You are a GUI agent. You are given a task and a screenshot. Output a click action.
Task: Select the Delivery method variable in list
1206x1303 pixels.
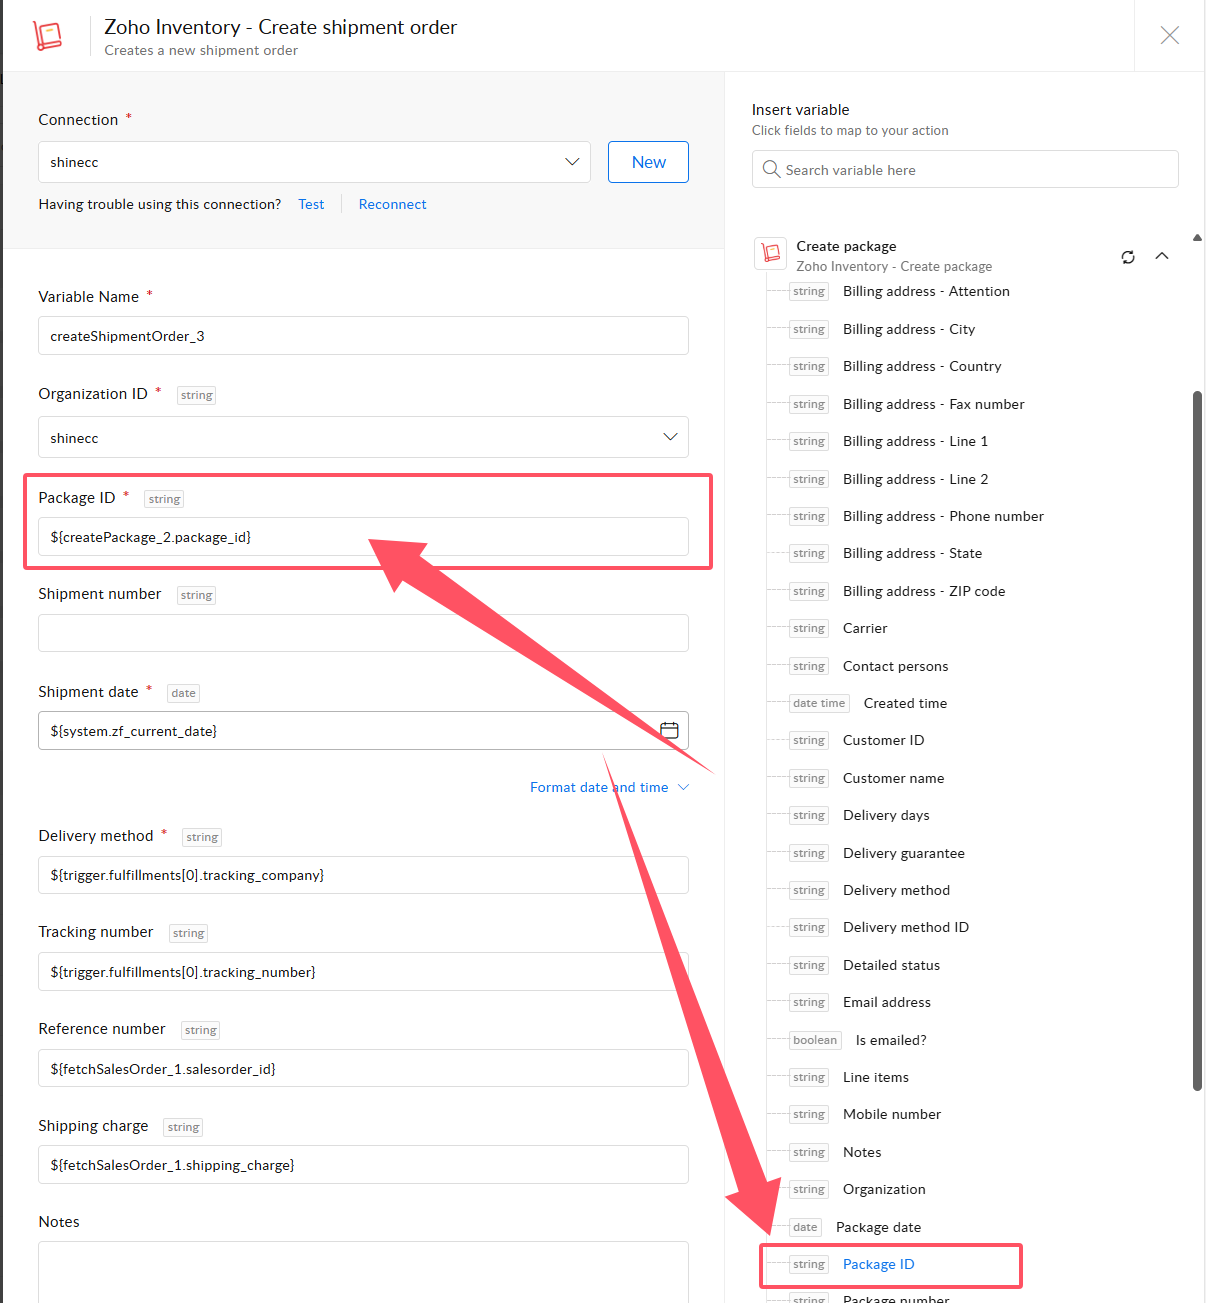point(896,890)
